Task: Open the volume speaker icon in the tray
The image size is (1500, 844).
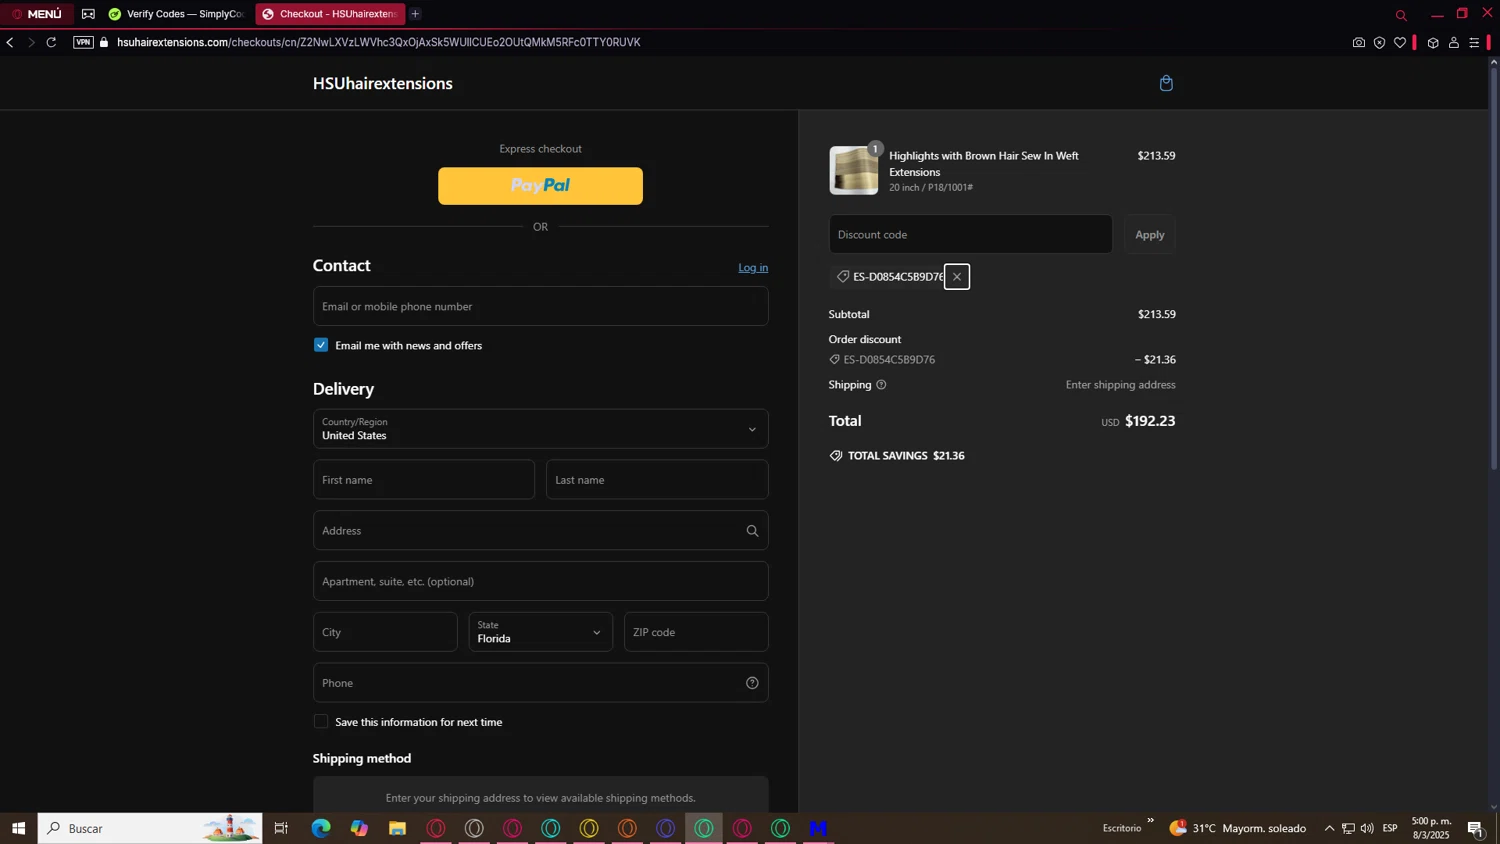Action: pyautogui.click(x=1367, y=828)
